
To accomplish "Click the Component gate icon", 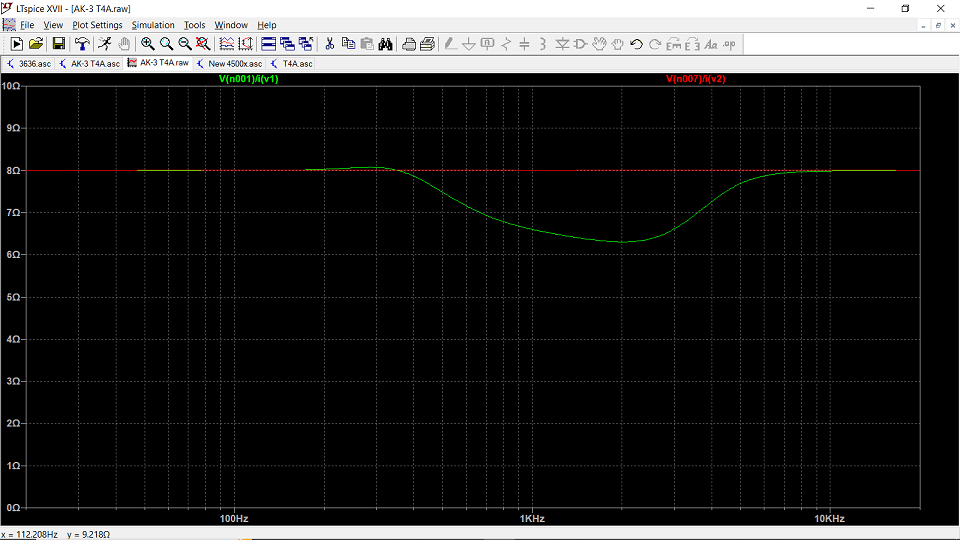I will coord(580,44).
